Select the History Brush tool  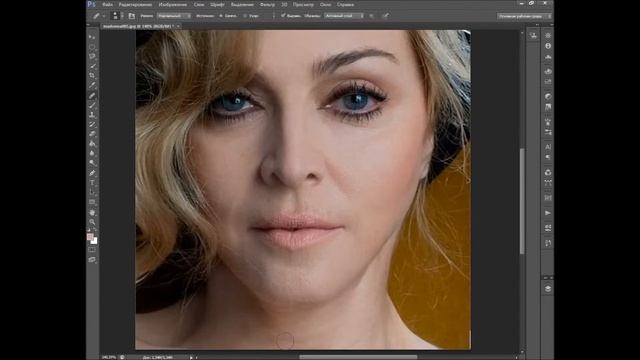(92, 125)
